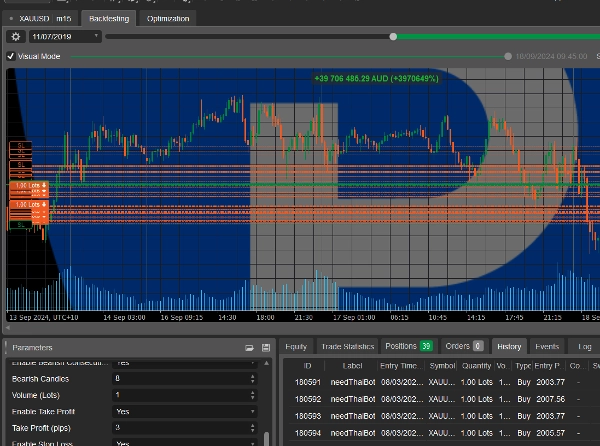The image size is (600, 446).
Task: Click the load parameters icon in Parameters panel
Action: click(249, 347)
